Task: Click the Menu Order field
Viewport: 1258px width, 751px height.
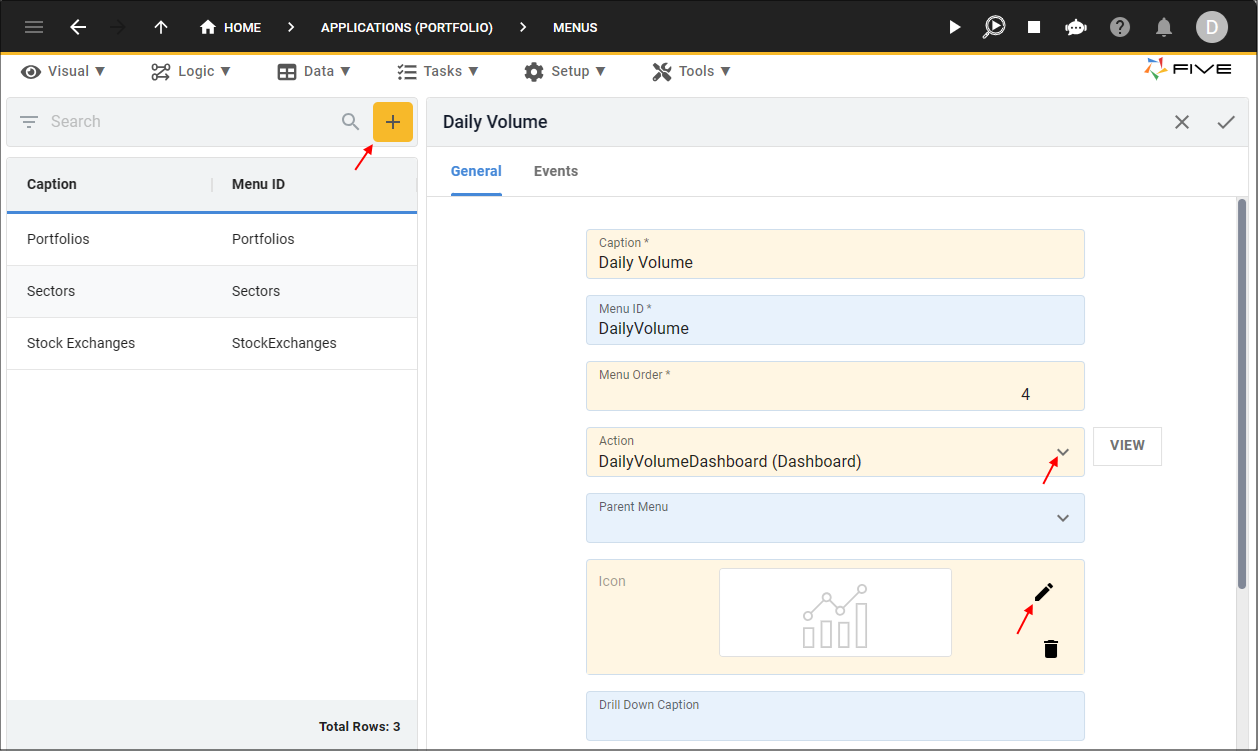Action: (835, 386)
